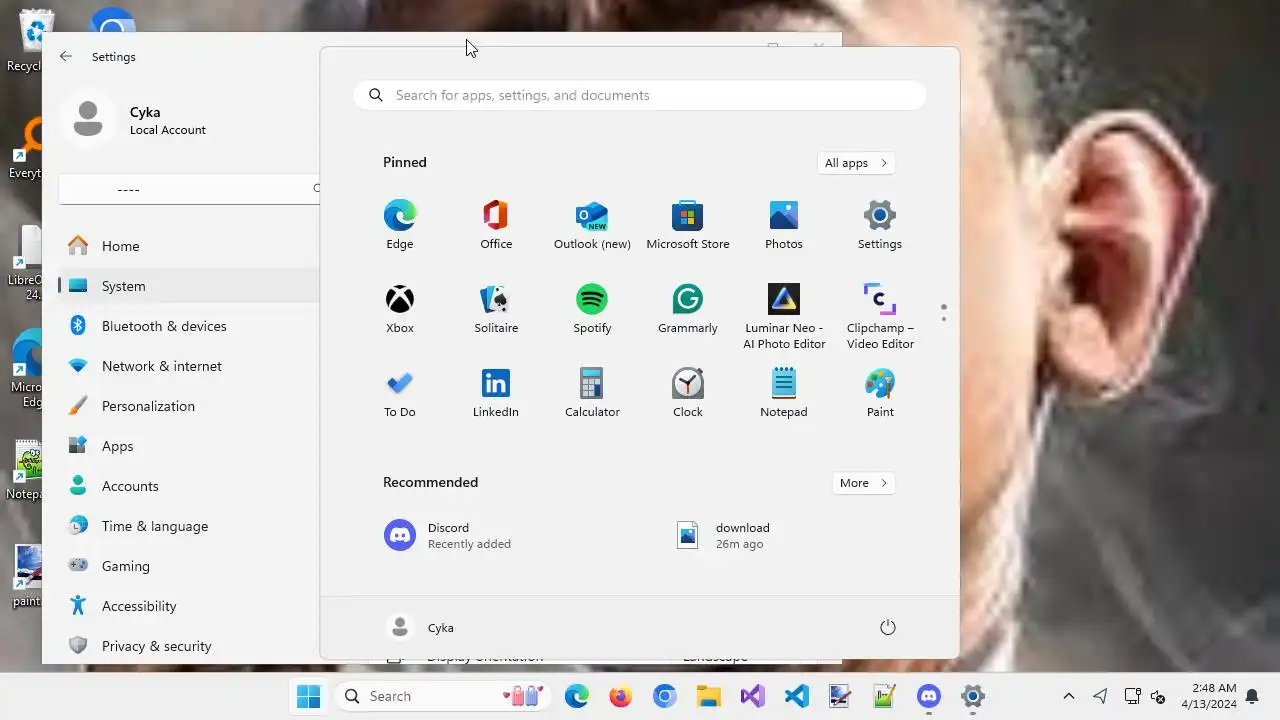Launch LinkedIn from pinned apps
Screen dimensions: 1280x720
pos(496,393)
